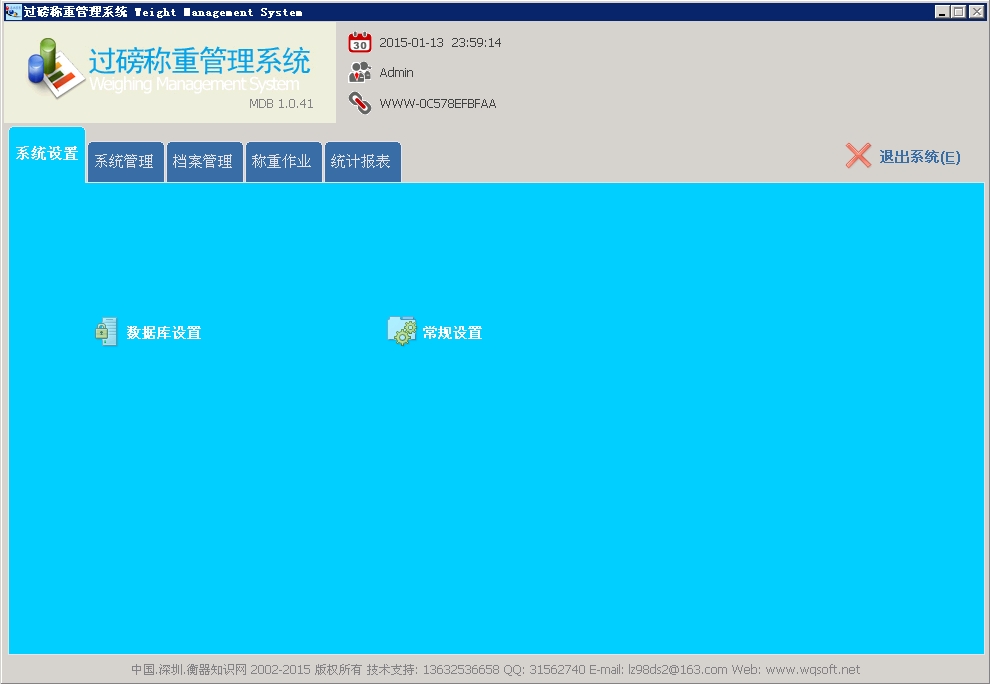Open the 档案管理 tab
The width and height of the screenshot is (990, 684).
click(204, 162)
